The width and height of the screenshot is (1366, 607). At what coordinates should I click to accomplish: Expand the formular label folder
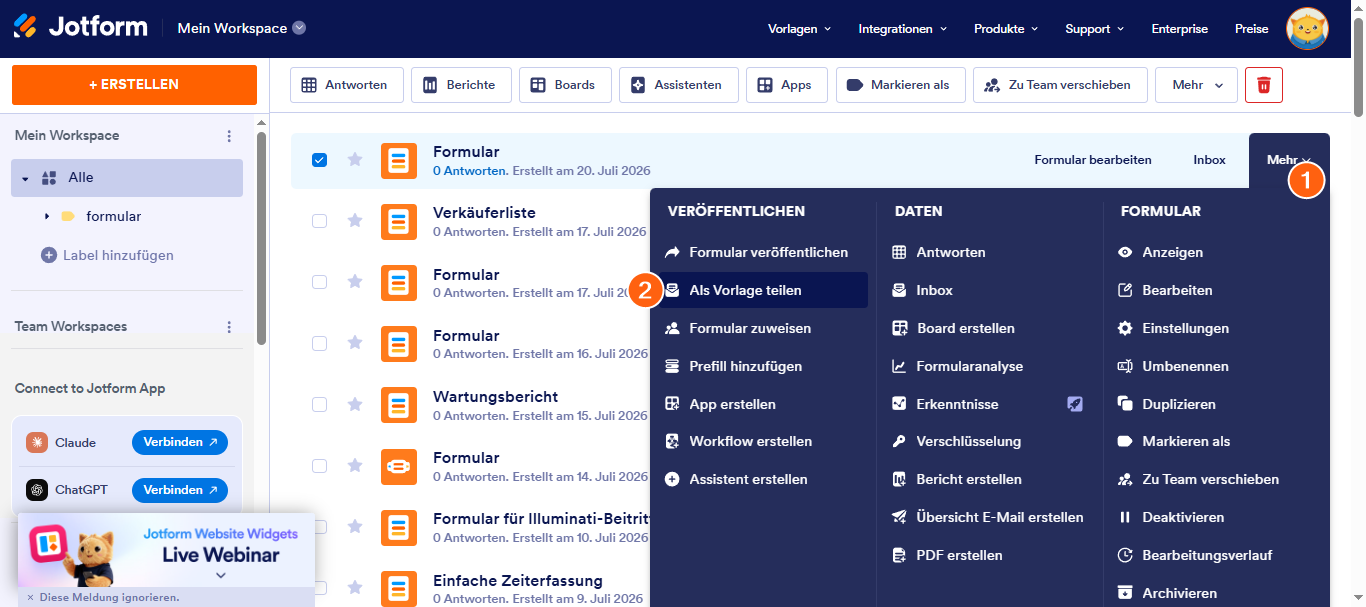pos(46,216)
